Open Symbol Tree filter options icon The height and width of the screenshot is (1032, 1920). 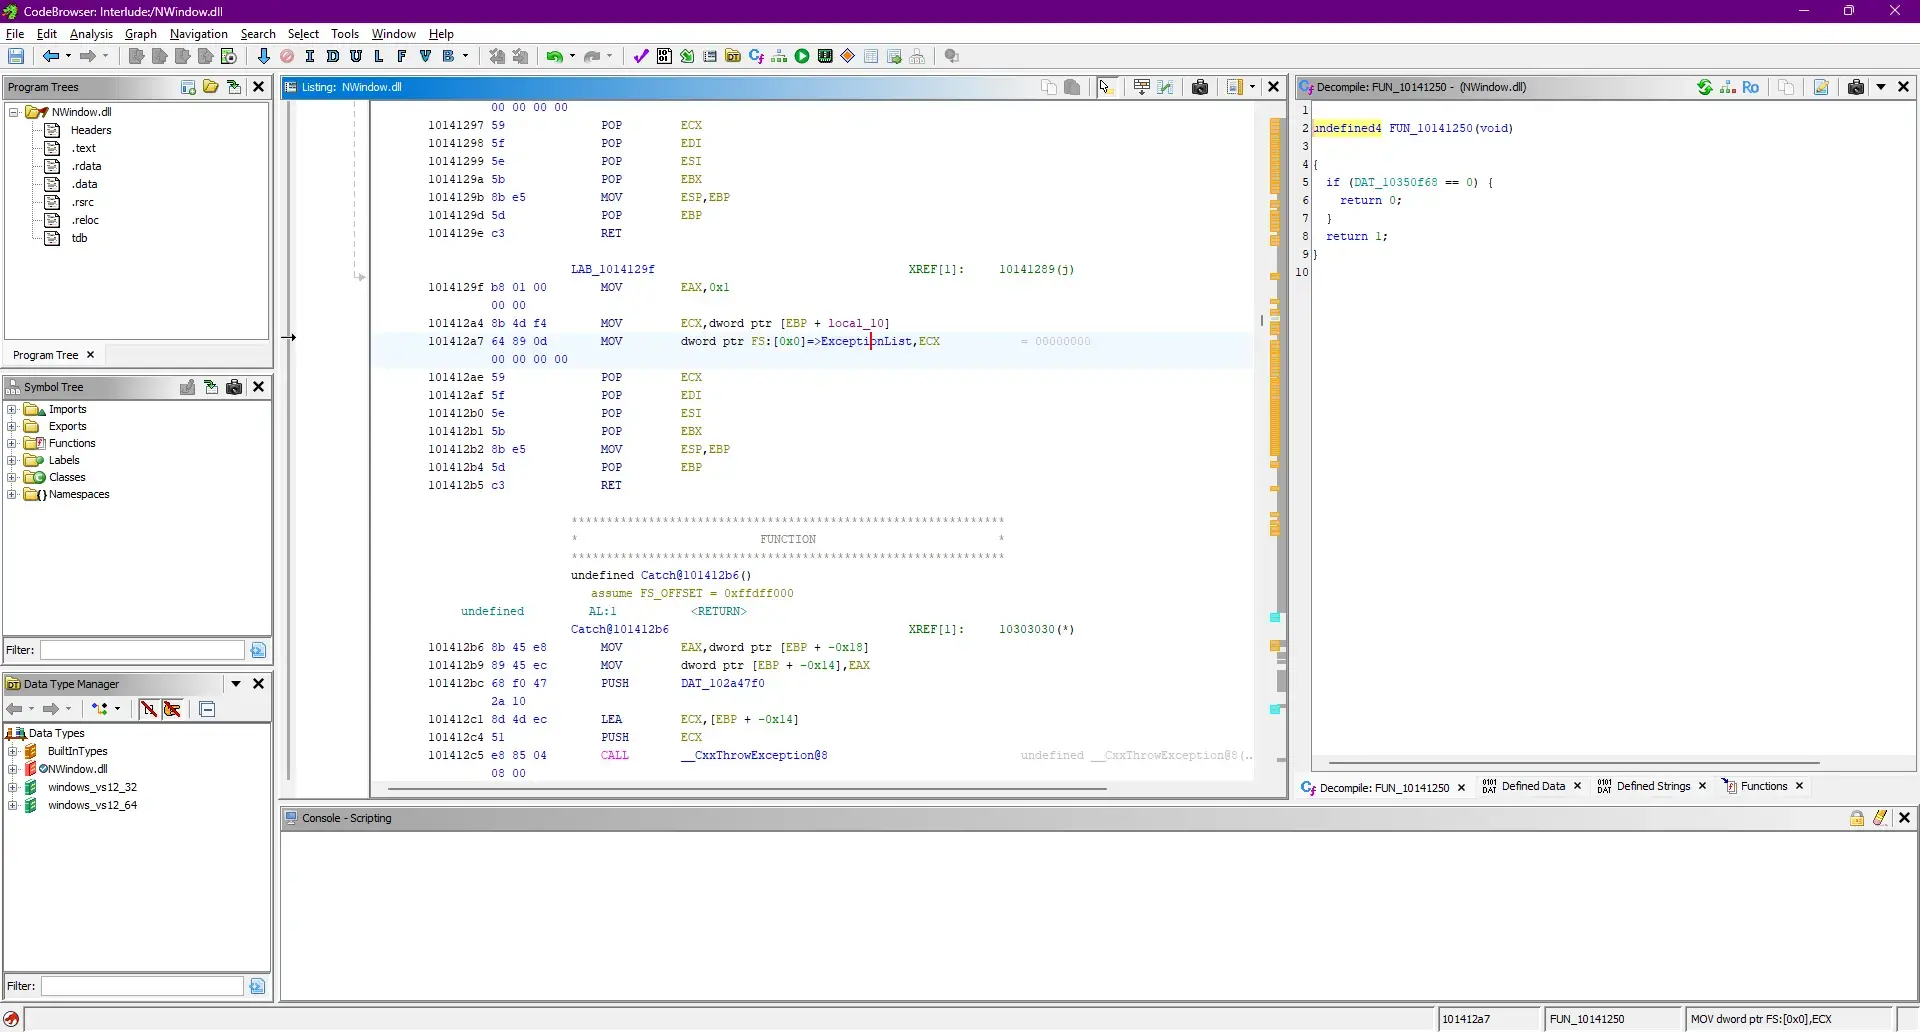tap(258, 650)
